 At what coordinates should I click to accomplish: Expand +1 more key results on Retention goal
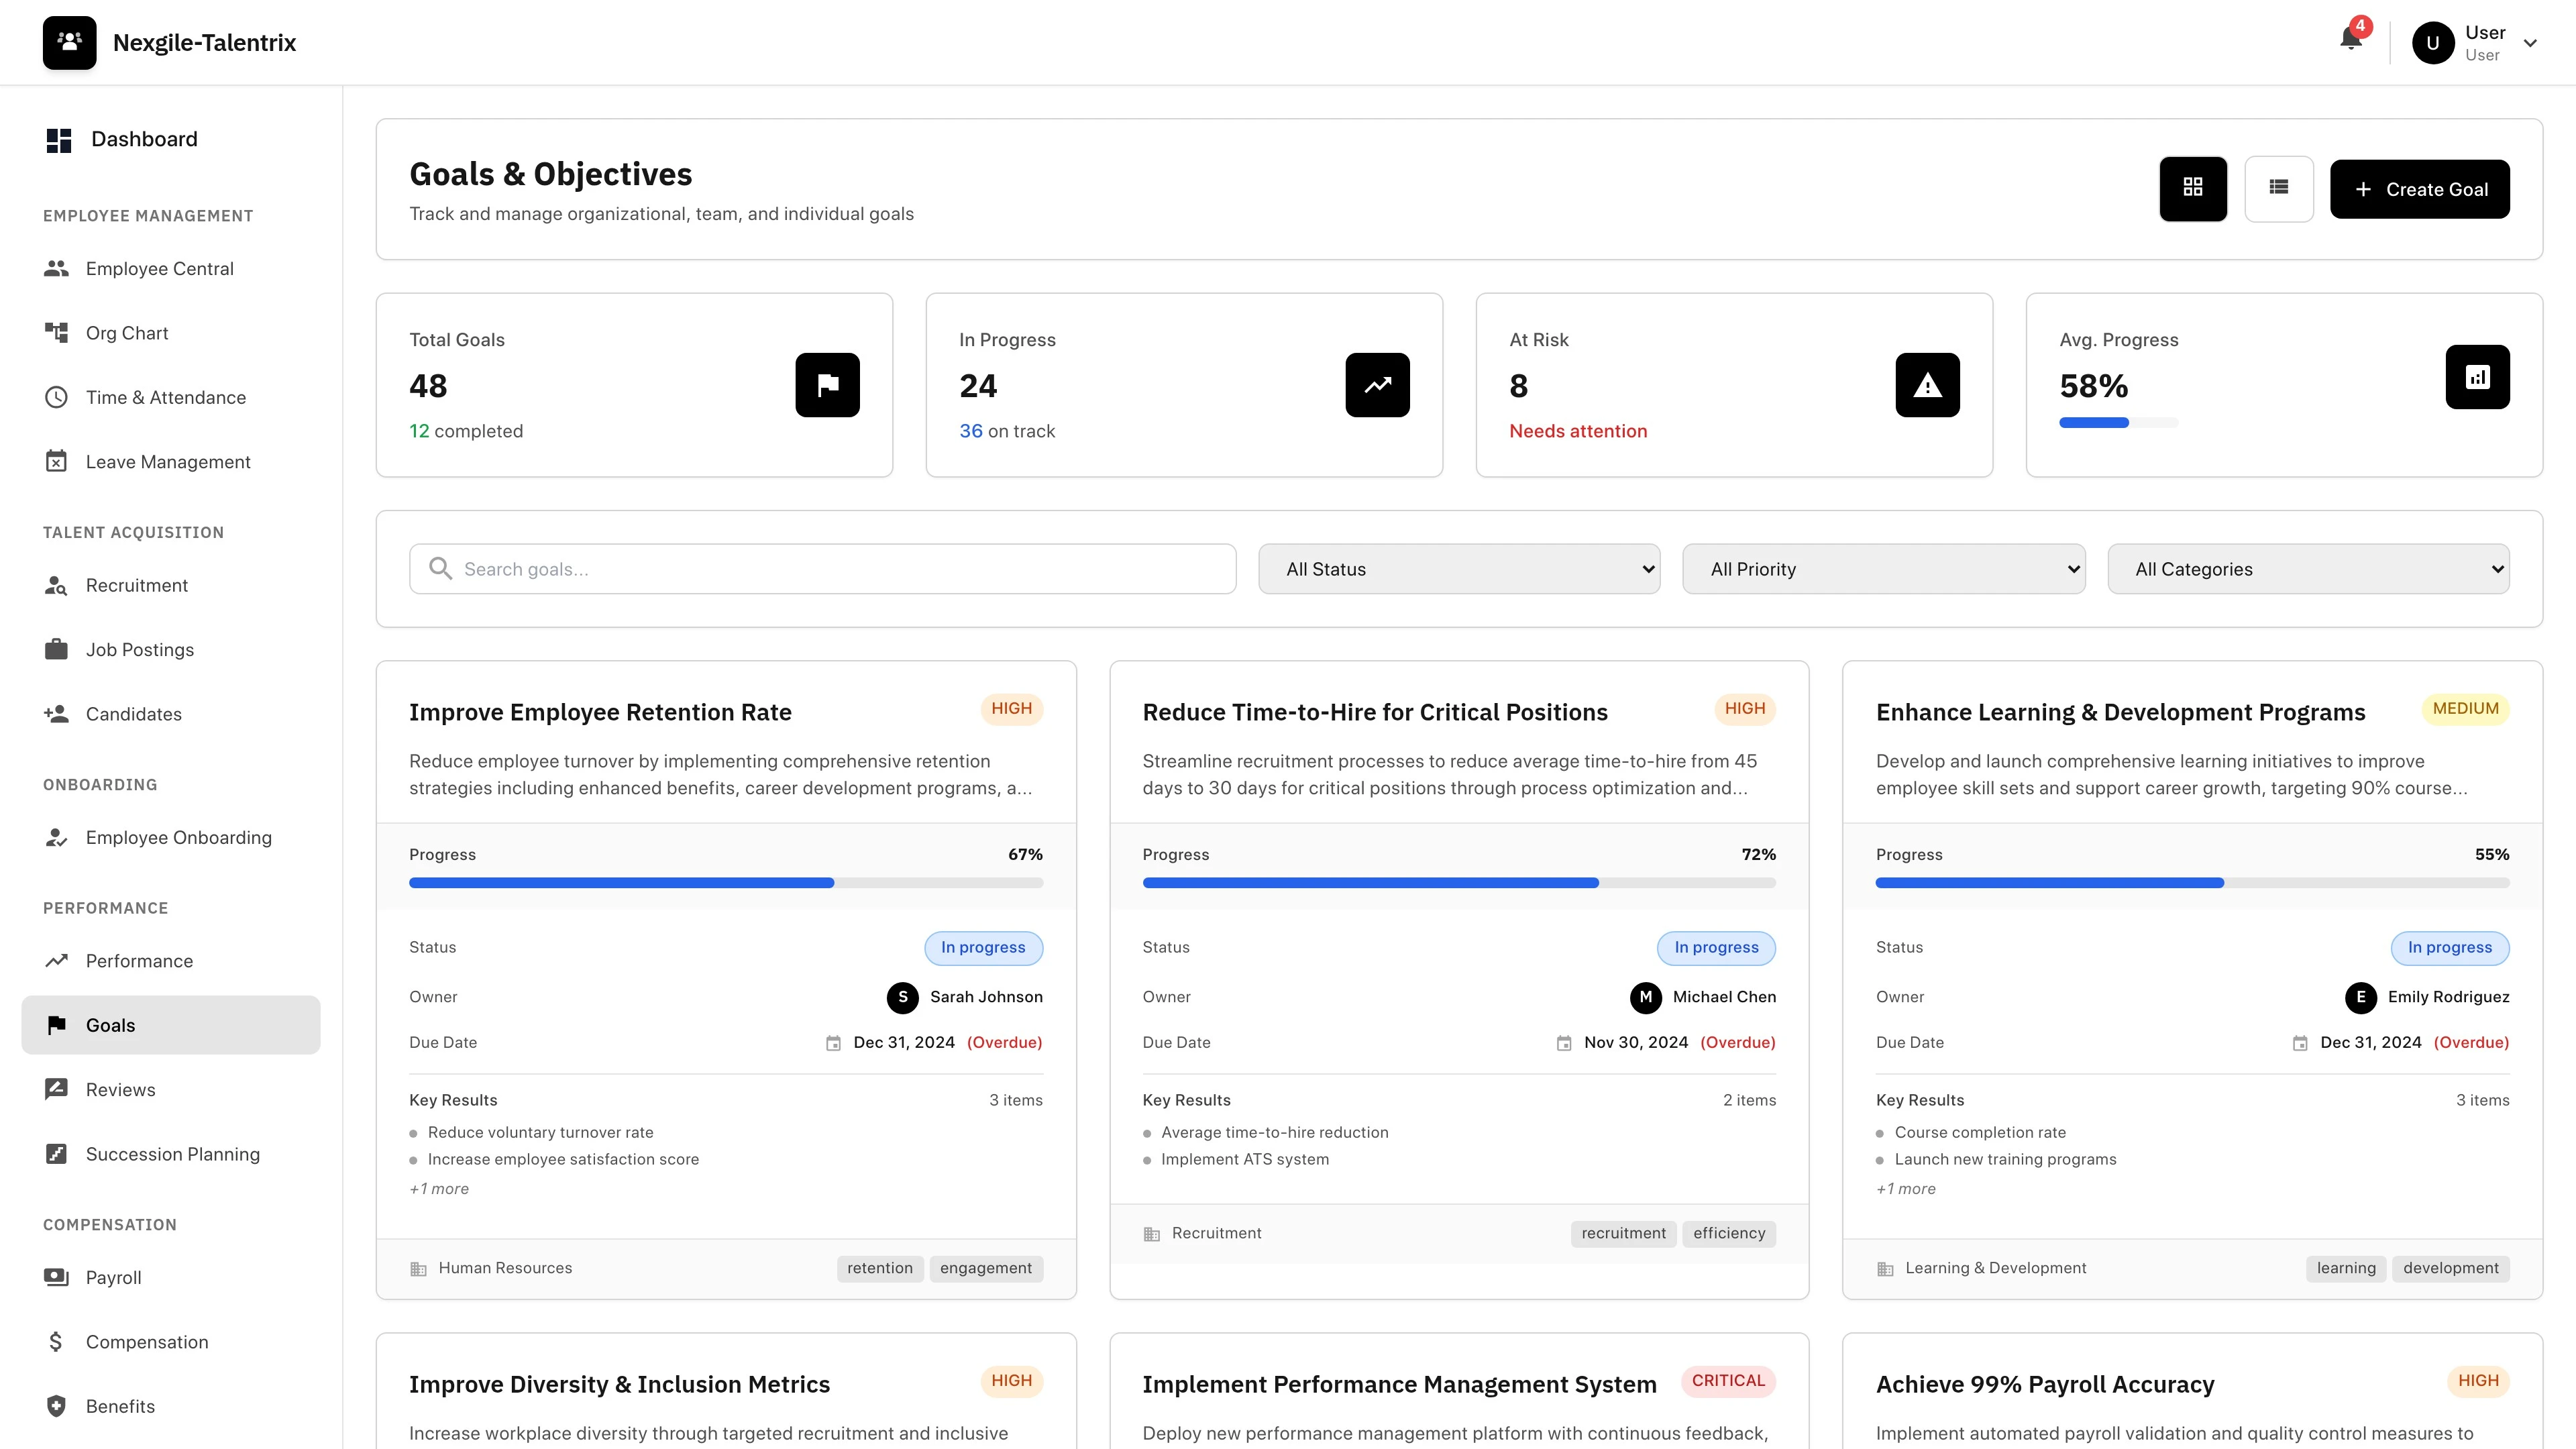tap(438, 1189)
